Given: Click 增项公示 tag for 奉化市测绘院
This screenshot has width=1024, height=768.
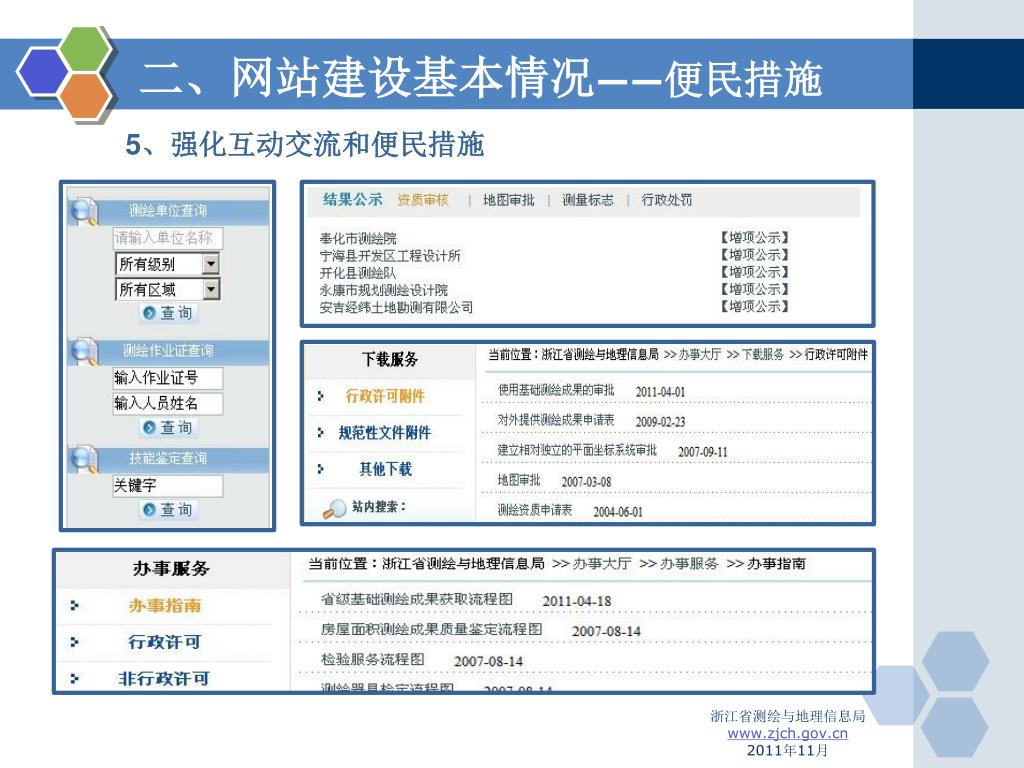Looking at the screenshot, I should [x=754, y=238].
